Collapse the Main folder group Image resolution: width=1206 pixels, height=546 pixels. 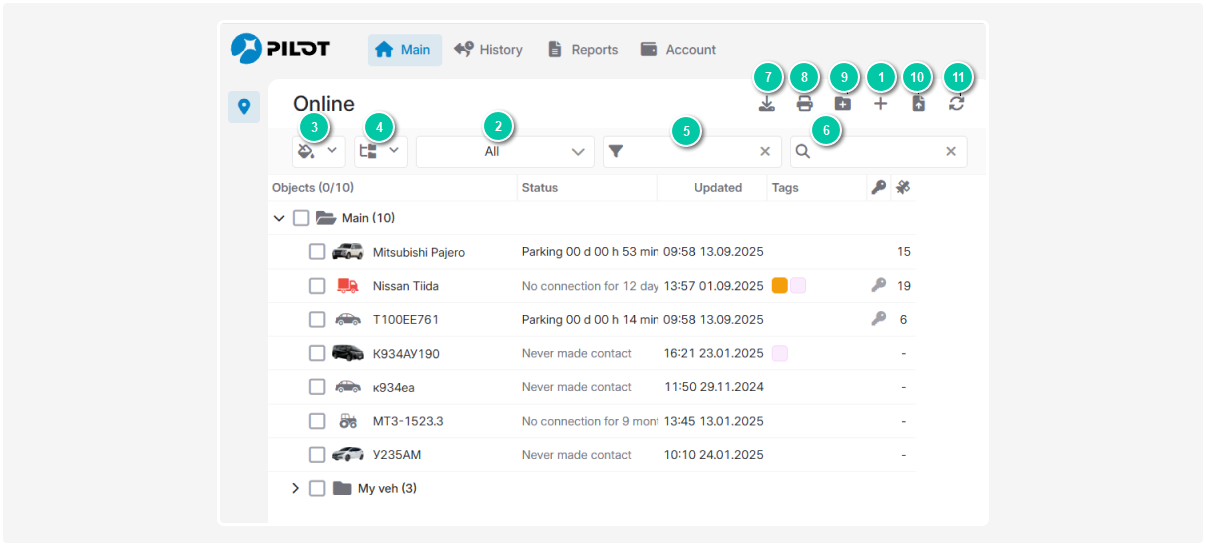pyautogui.click(x=279, y=218)
